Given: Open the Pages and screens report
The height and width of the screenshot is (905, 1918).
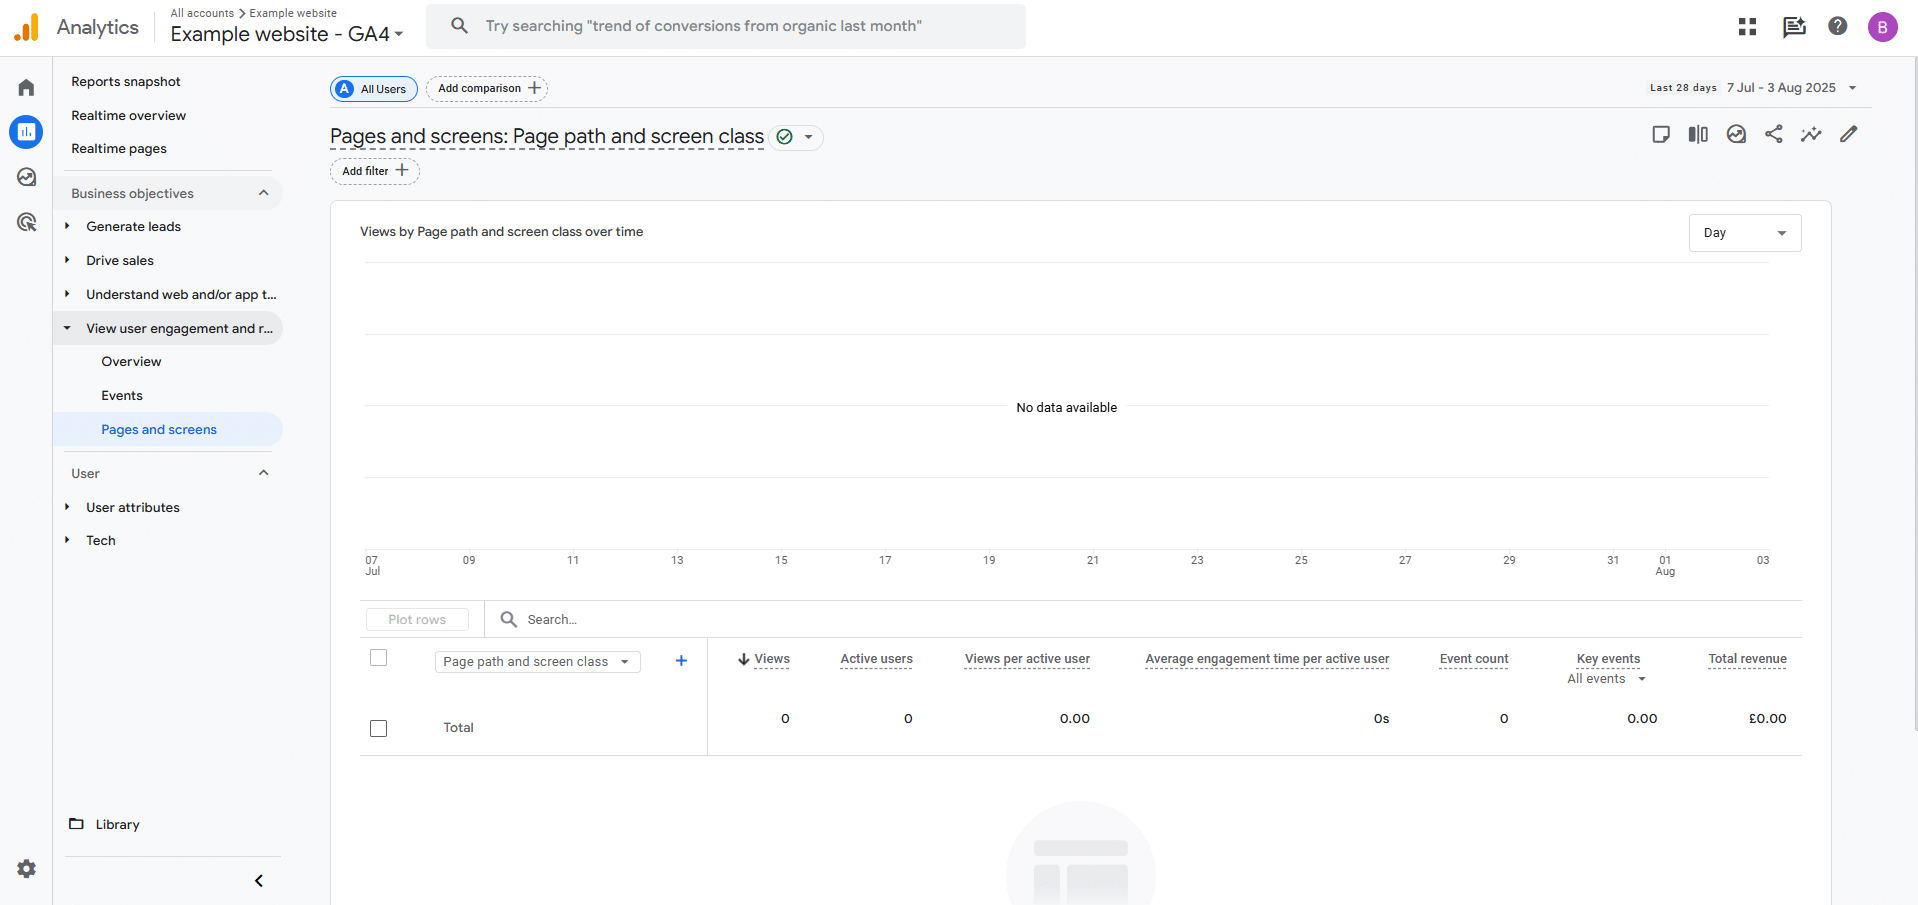Looking at the screenshot, I should click(158, 429).
